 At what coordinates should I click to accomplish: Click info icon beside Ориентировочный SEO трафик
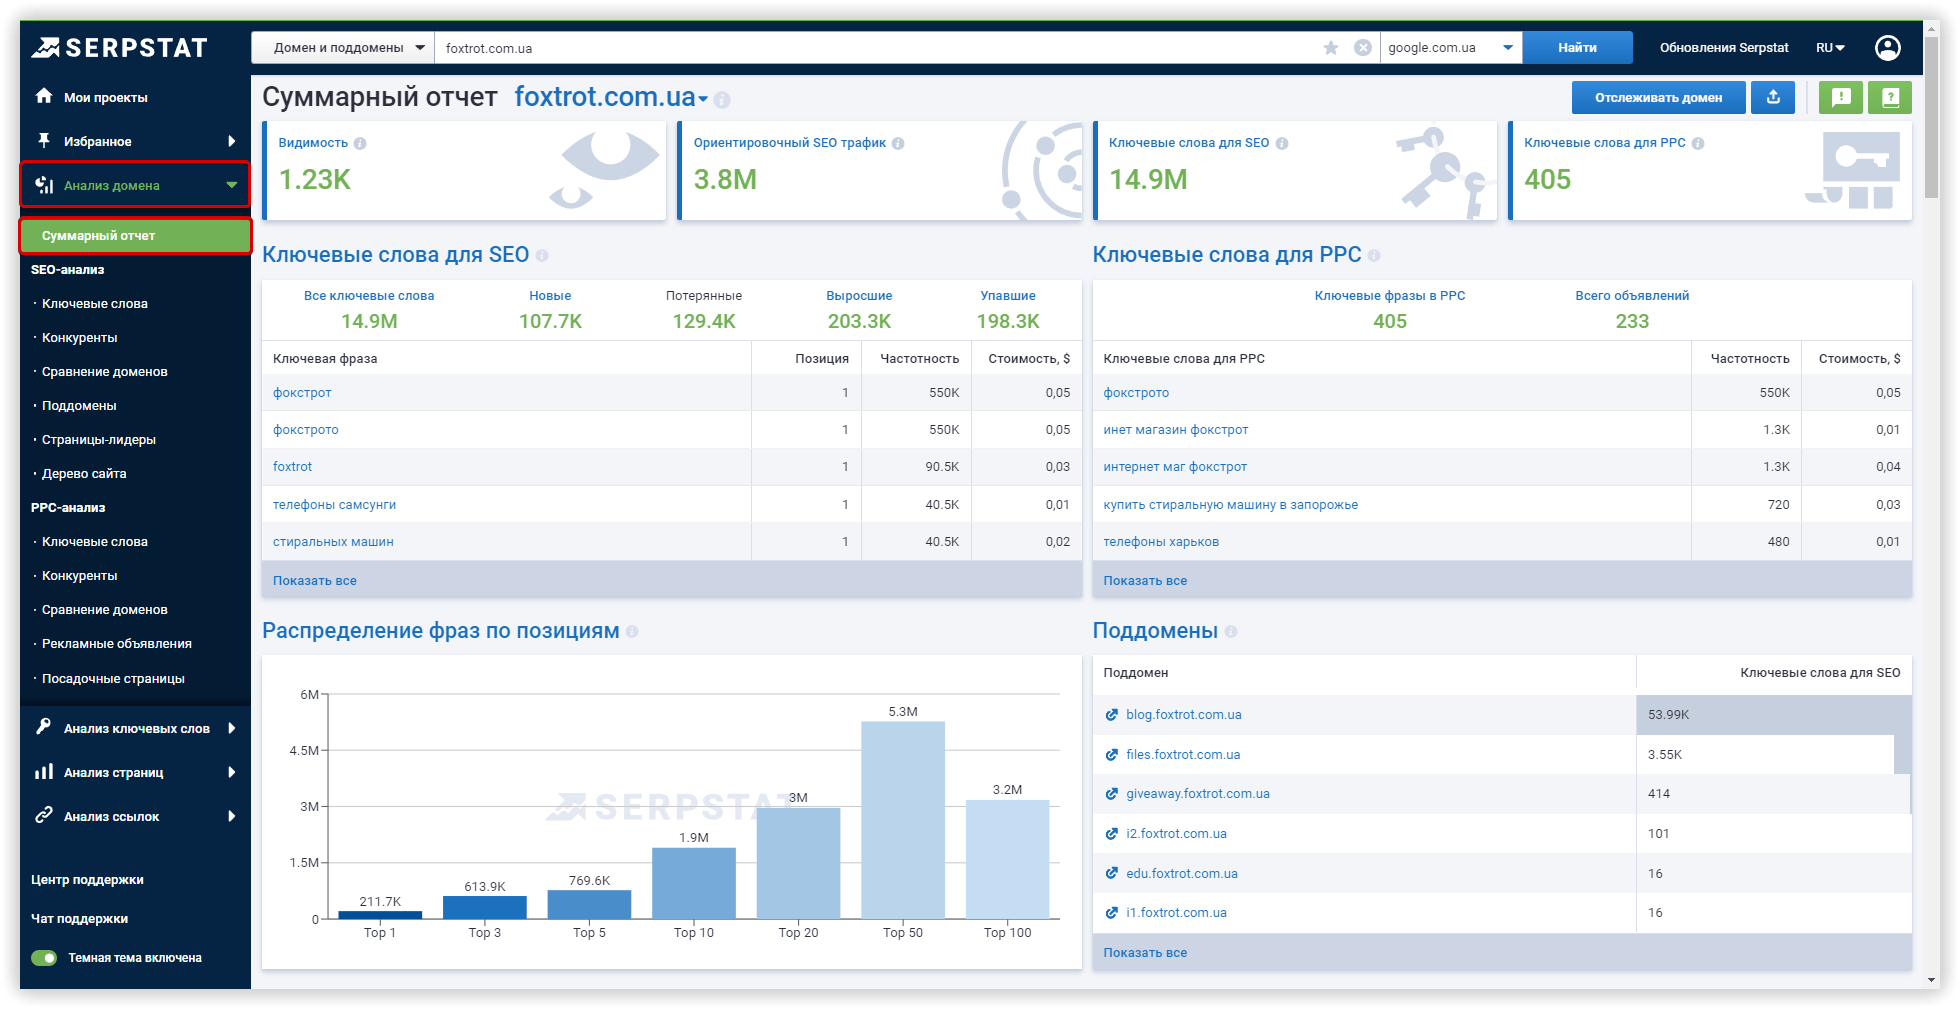pos(898,143)
